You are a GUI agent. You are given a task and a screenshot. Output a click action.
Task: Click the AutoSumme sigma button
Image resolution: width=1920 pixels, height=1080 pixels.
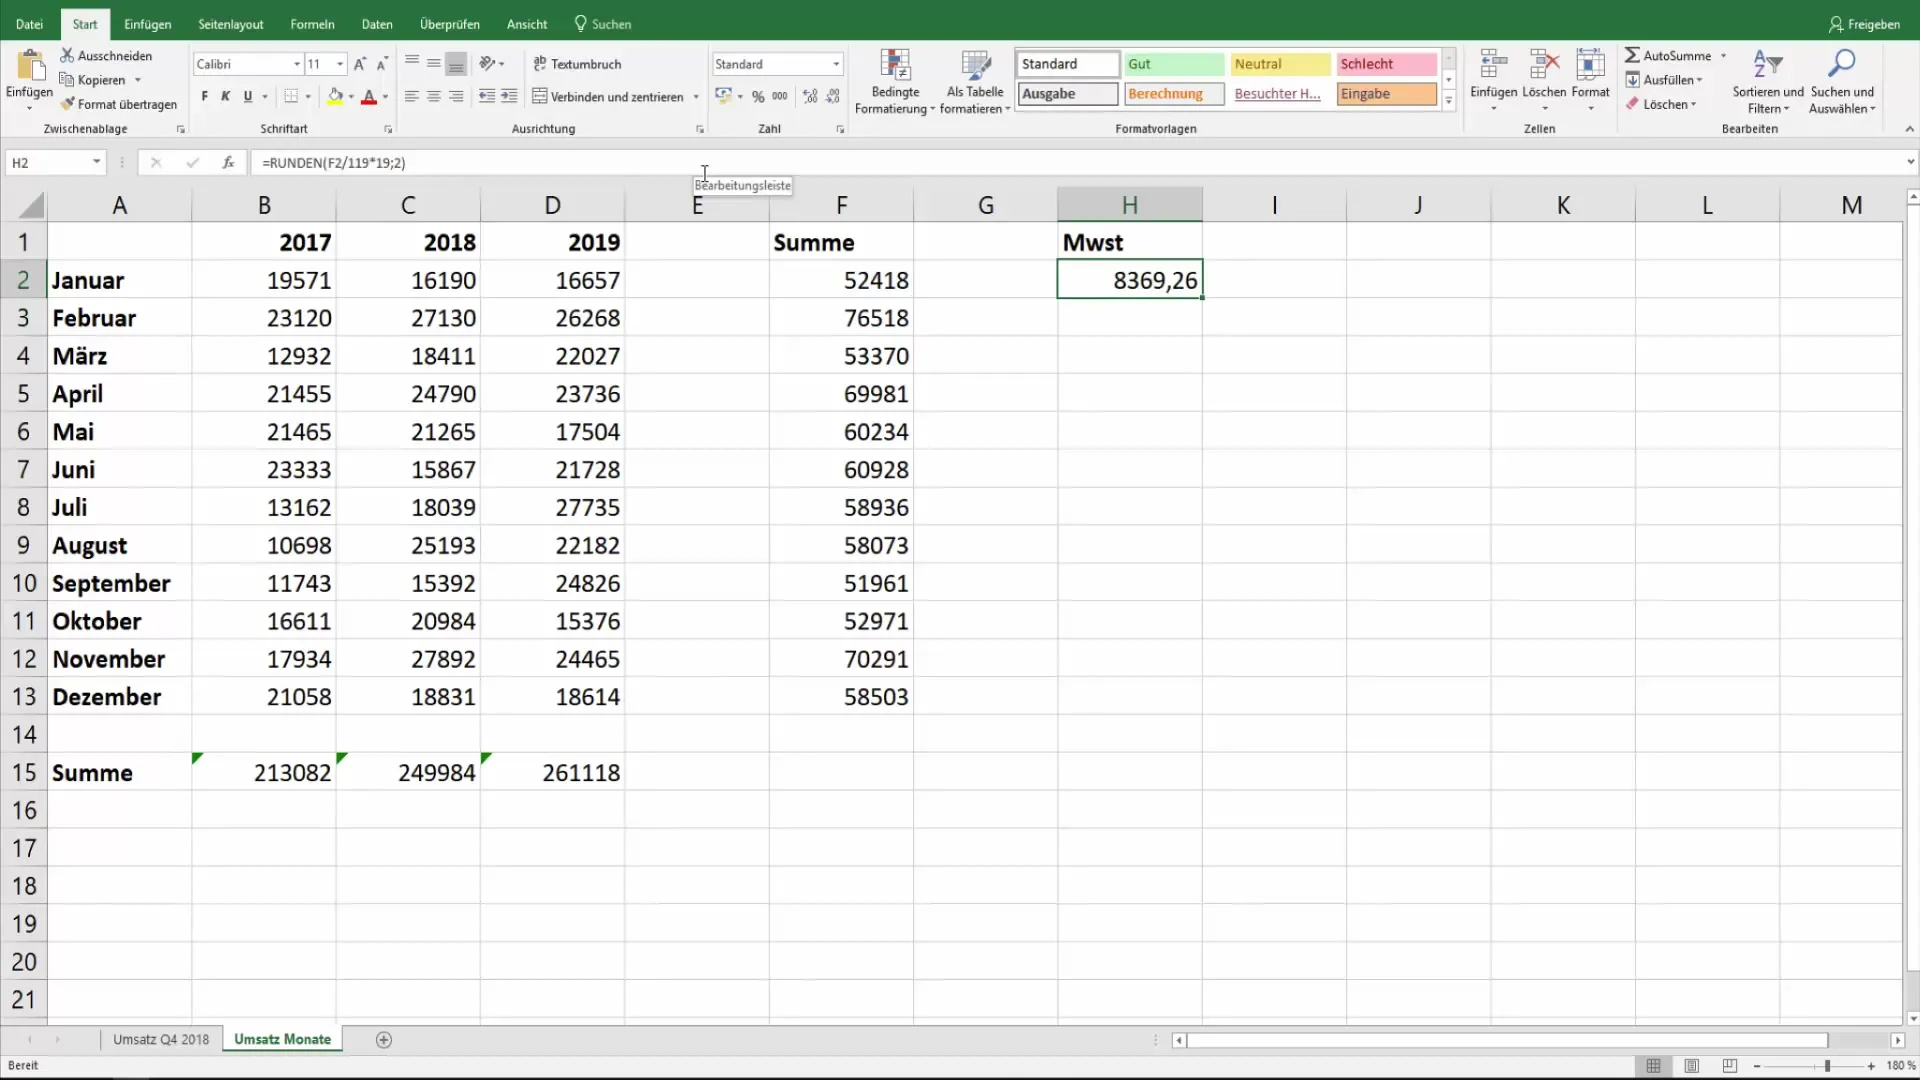click(1667, 55)
